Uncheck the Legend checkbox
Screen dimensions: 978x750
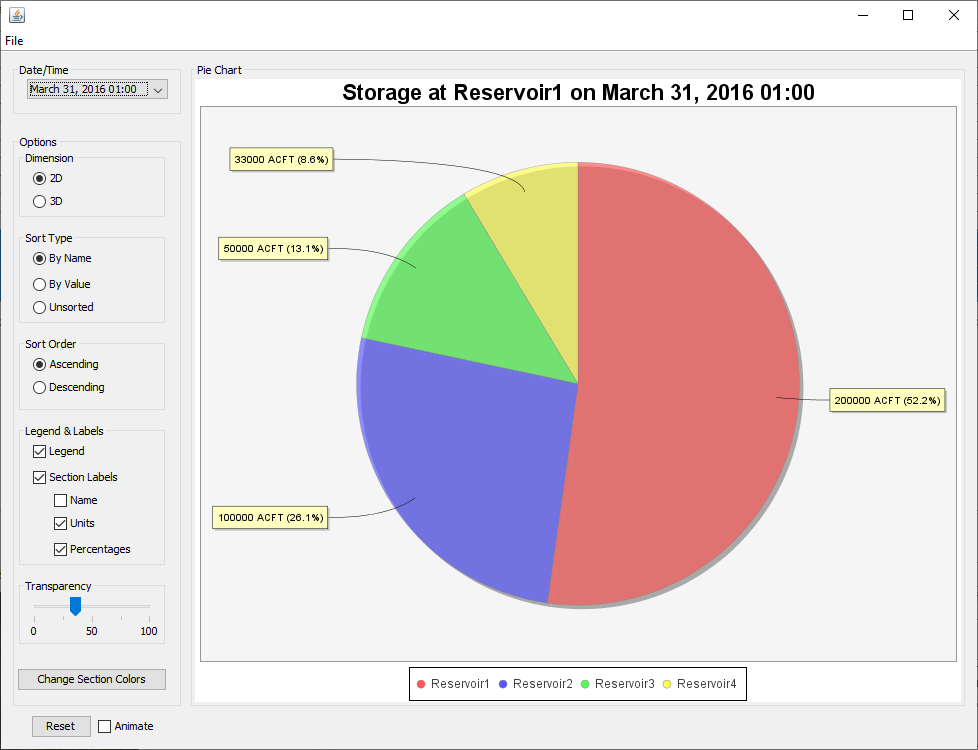pyautogui.click(x=40, y=452)
